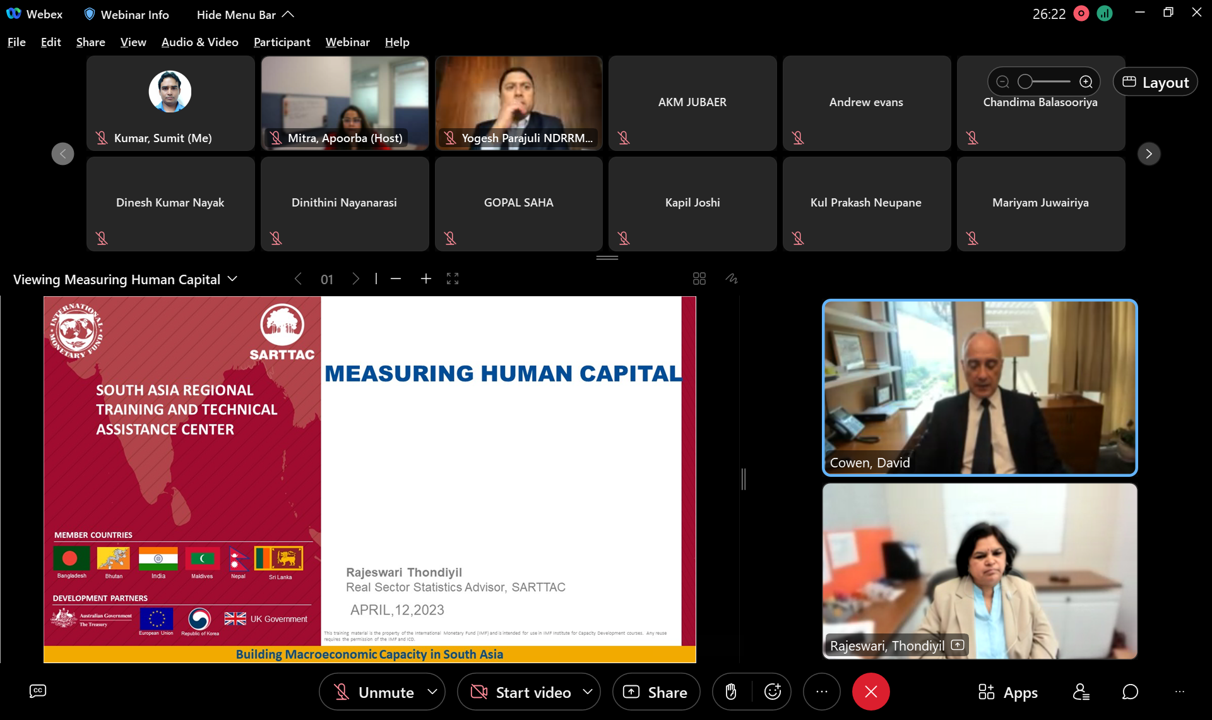Screen dimensions: 1212x720
Task: Zoom in participant thumbnails with plus magnifier
Action: (x=1086, y=82)
